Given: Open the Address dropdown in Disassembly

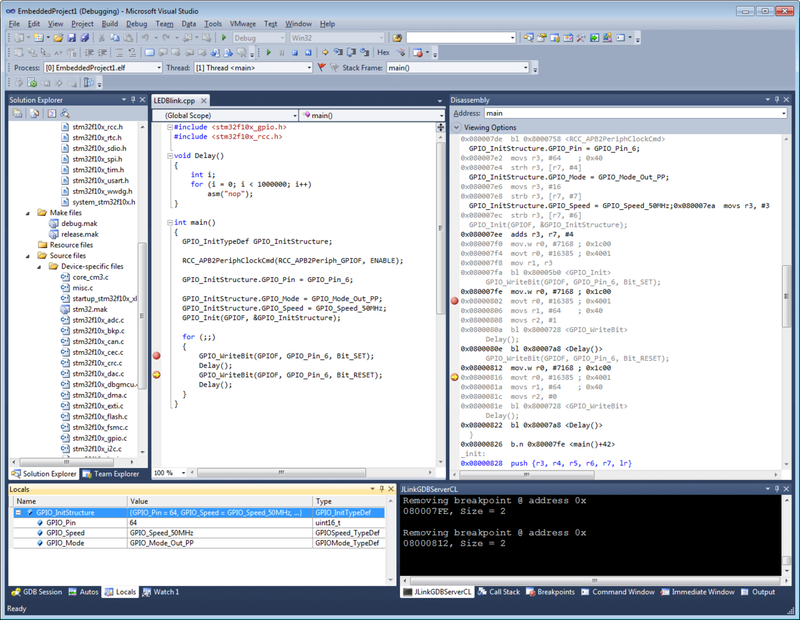Looking at the screenshot, I should pos(784,113).
